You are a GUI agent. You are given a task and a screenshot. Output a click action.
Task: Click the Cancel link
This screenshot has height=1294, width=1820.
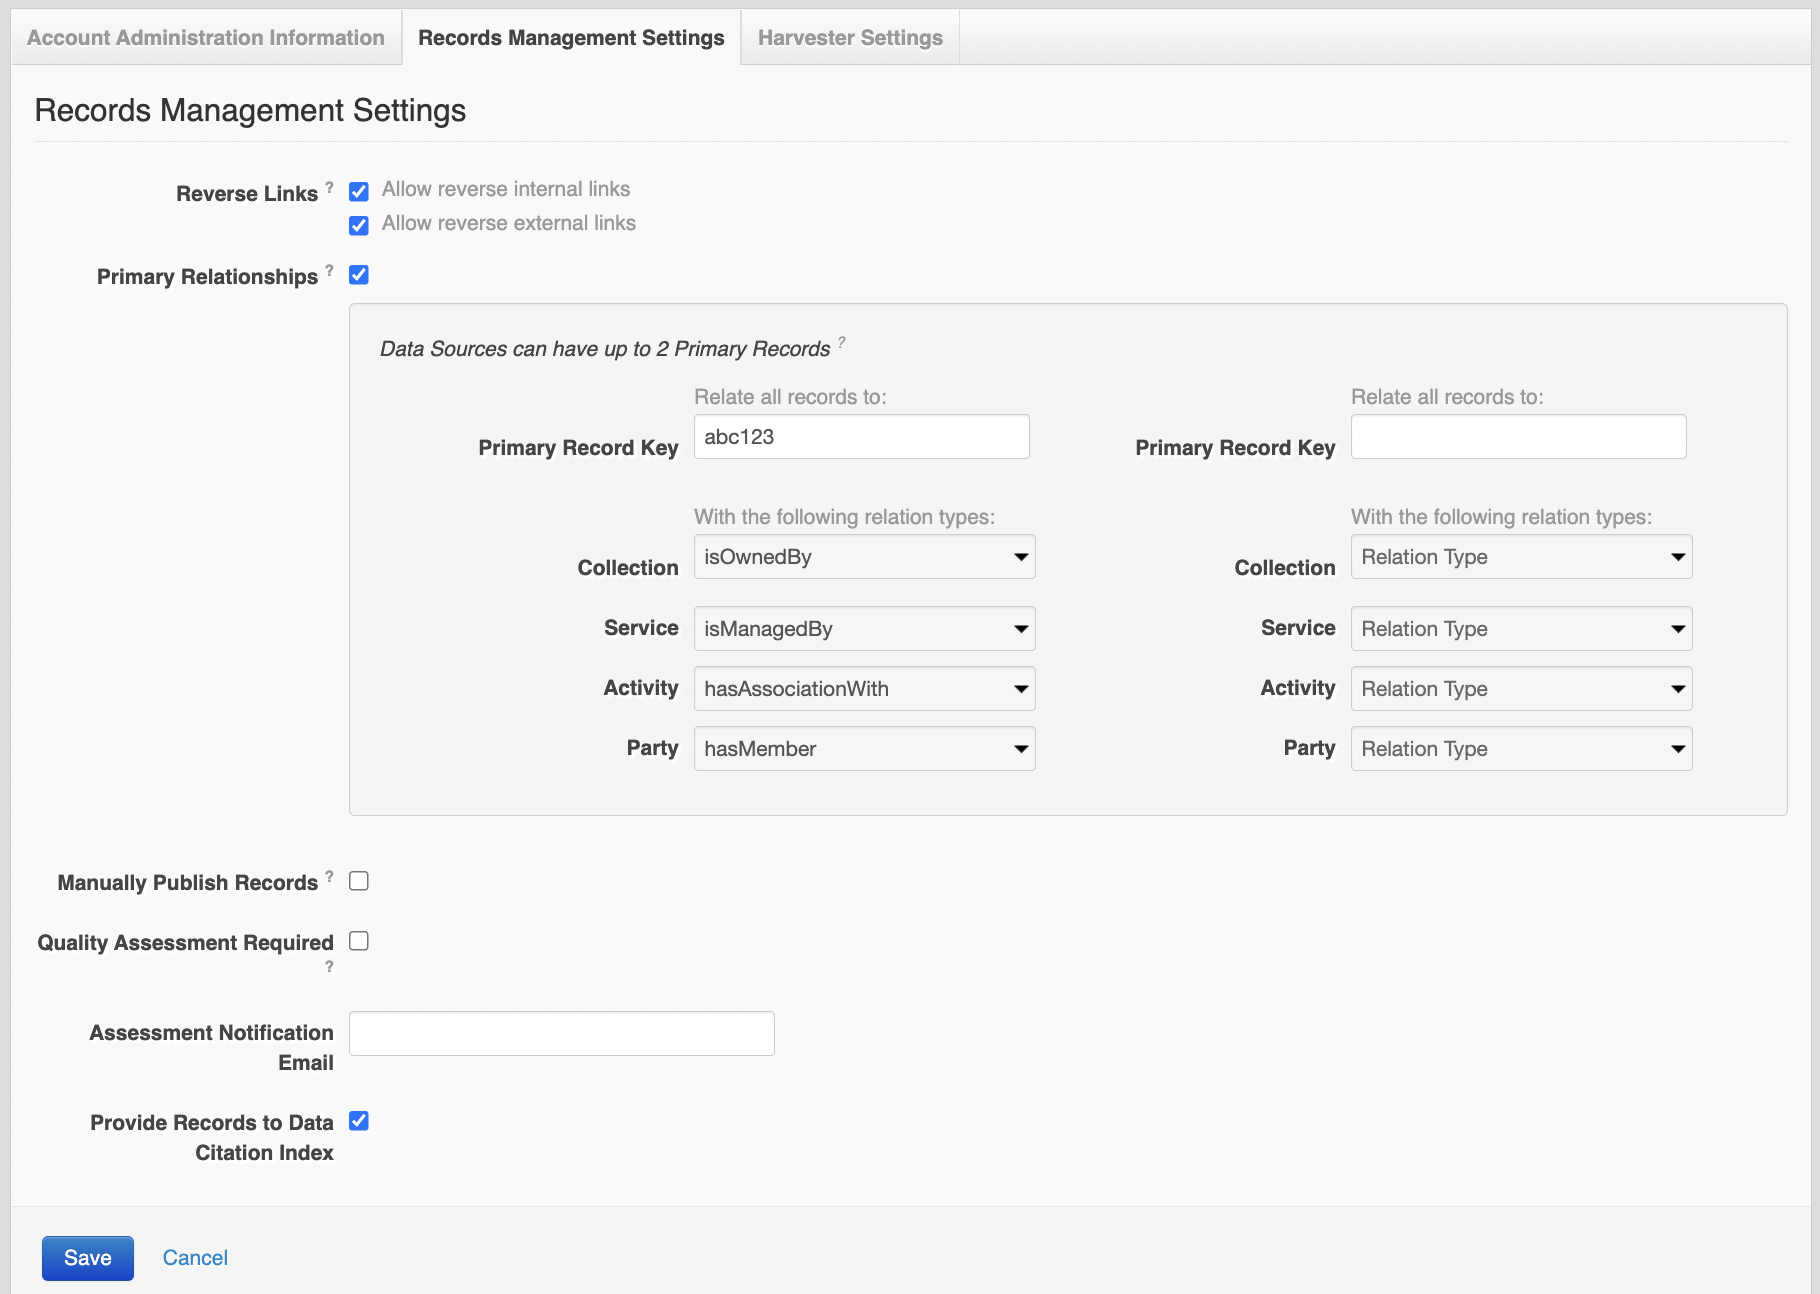(x=195, y=1258)
